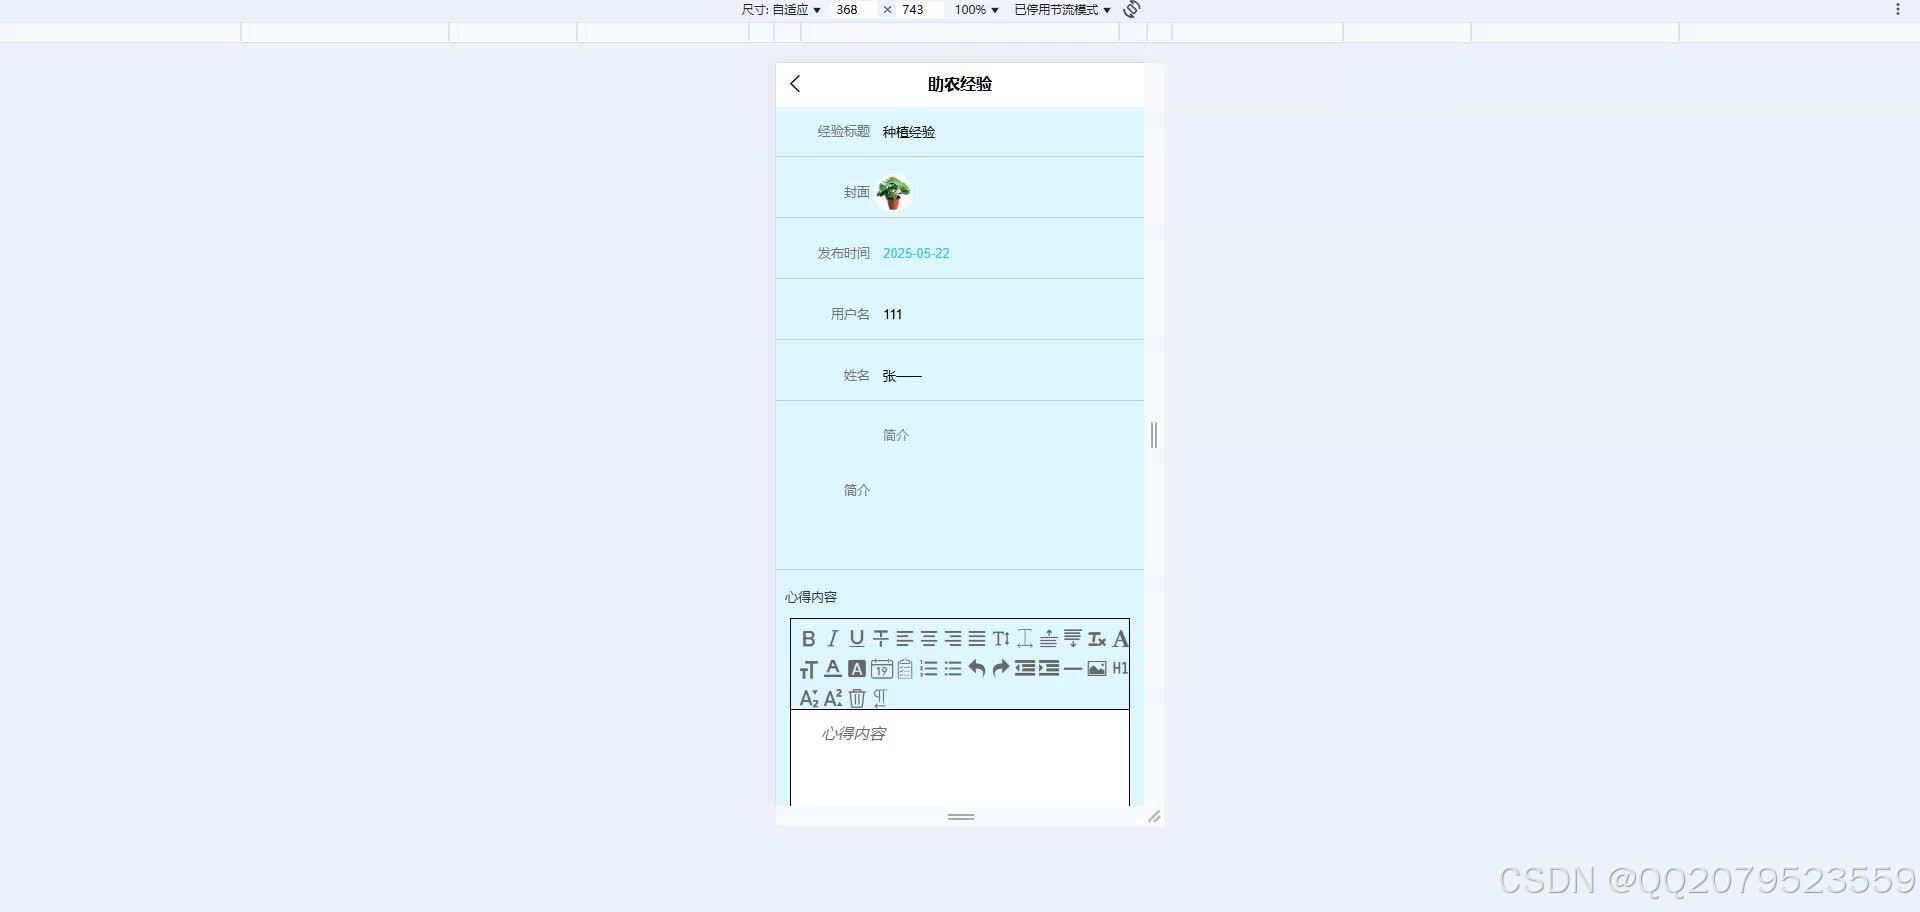Insert checklist using clipboard icon
Image resolution: width=1920 pixels, height=912 pixels.
(905, 669)
